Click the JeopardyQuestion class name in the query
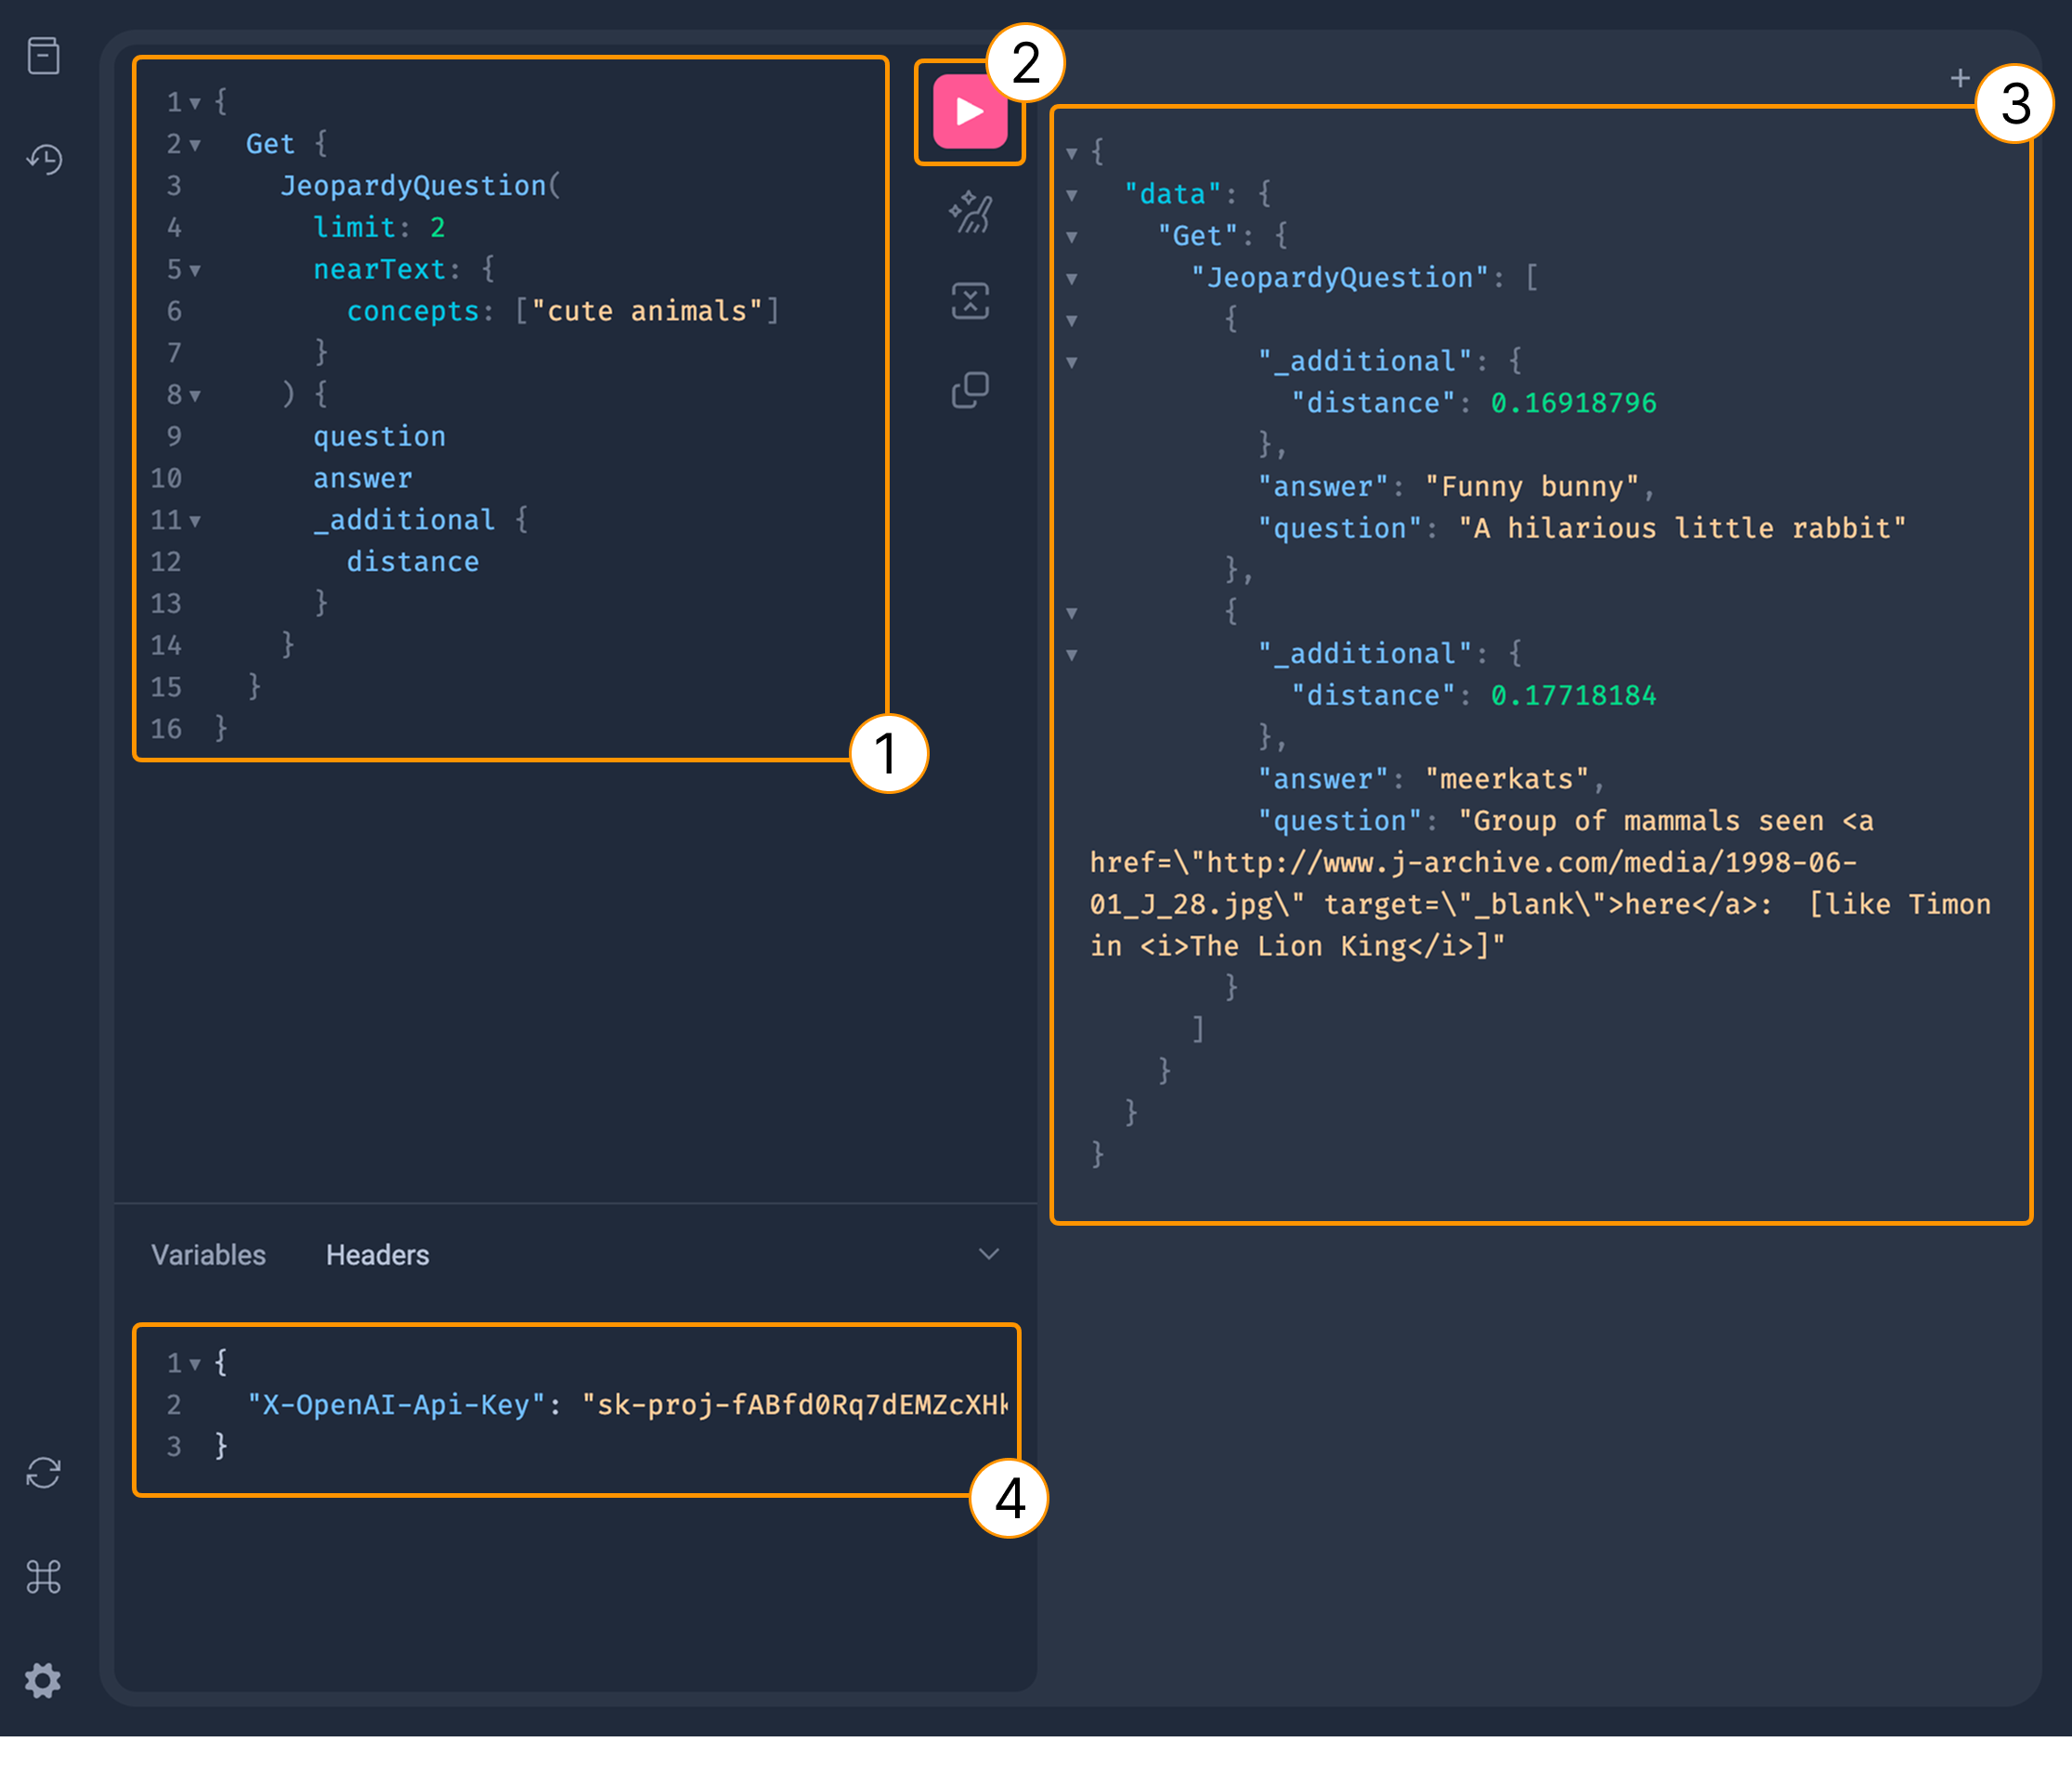Screen dimensions: 2072x1781 pyautogui.click(x=413, y=186)
